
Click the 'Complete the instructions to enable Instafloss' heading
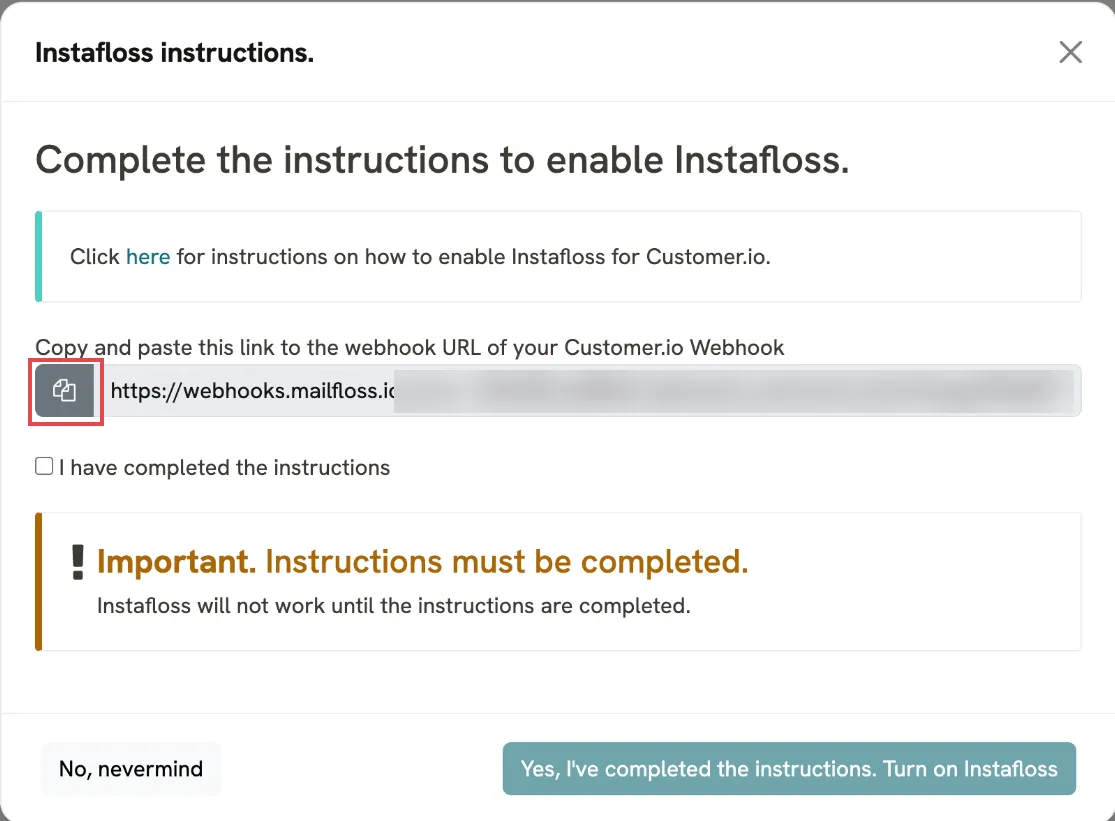click(x=442, y=160)
